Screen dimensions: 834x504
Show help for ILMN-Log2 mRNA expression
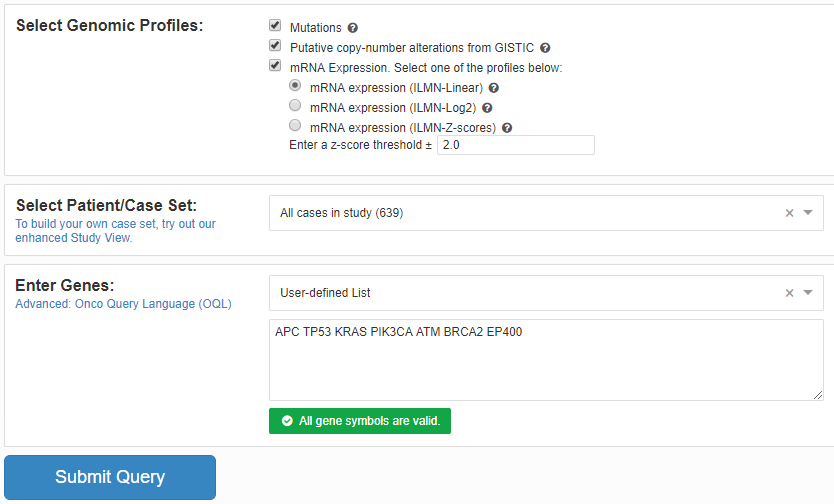tap(487, 108)
